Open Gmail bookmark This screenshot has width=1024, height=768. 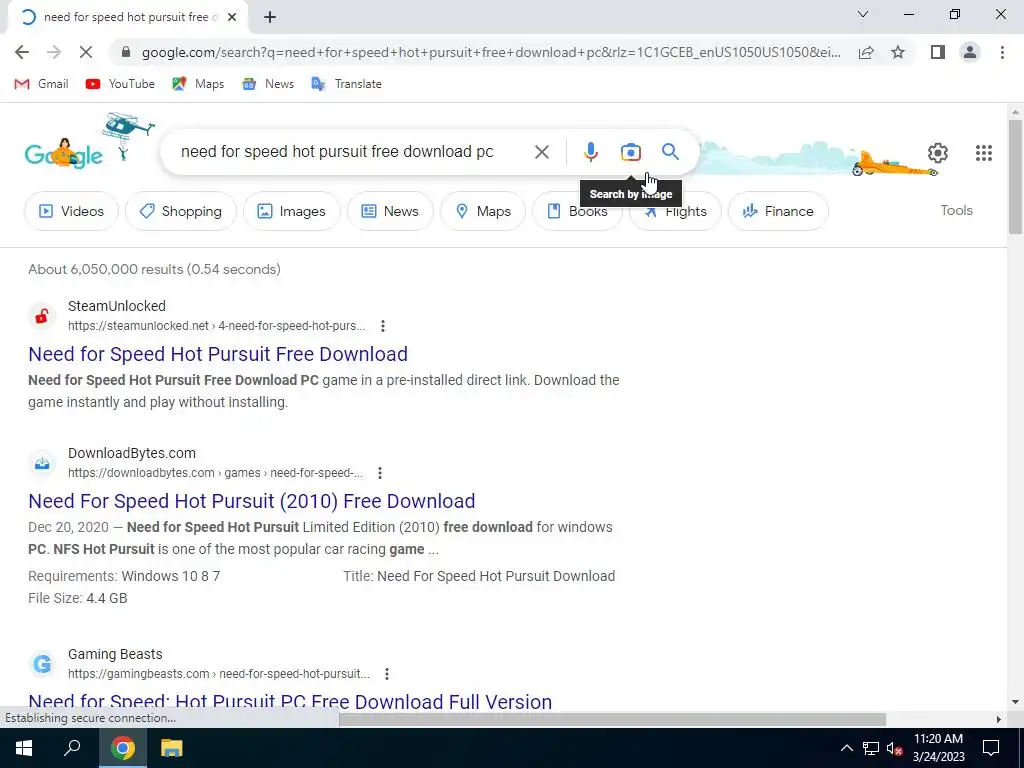click(41, 84)
